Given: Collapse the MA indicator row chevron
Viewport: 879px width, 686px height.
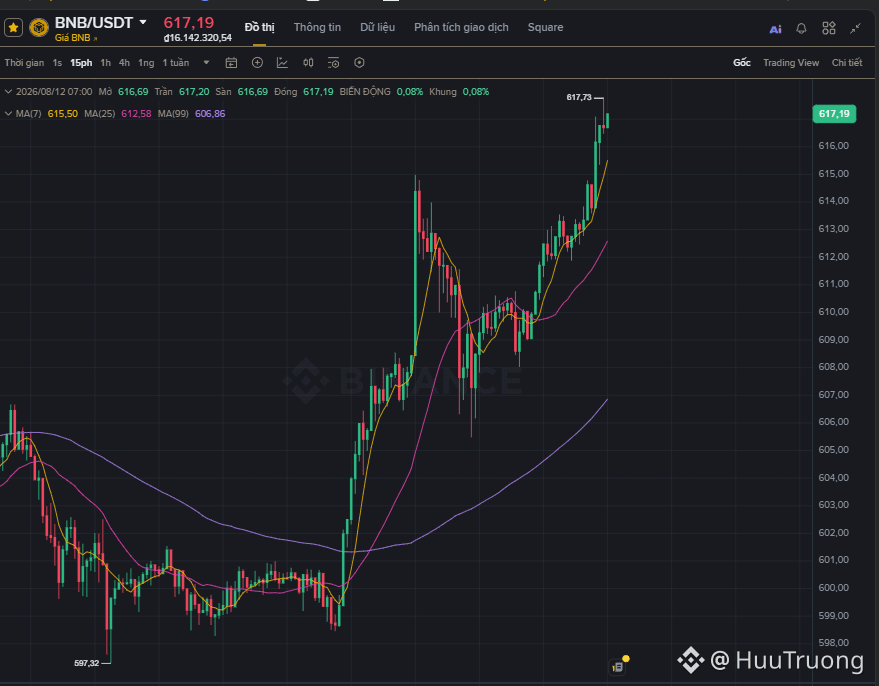Looking at the screenshot, I should tap(8, 114).
